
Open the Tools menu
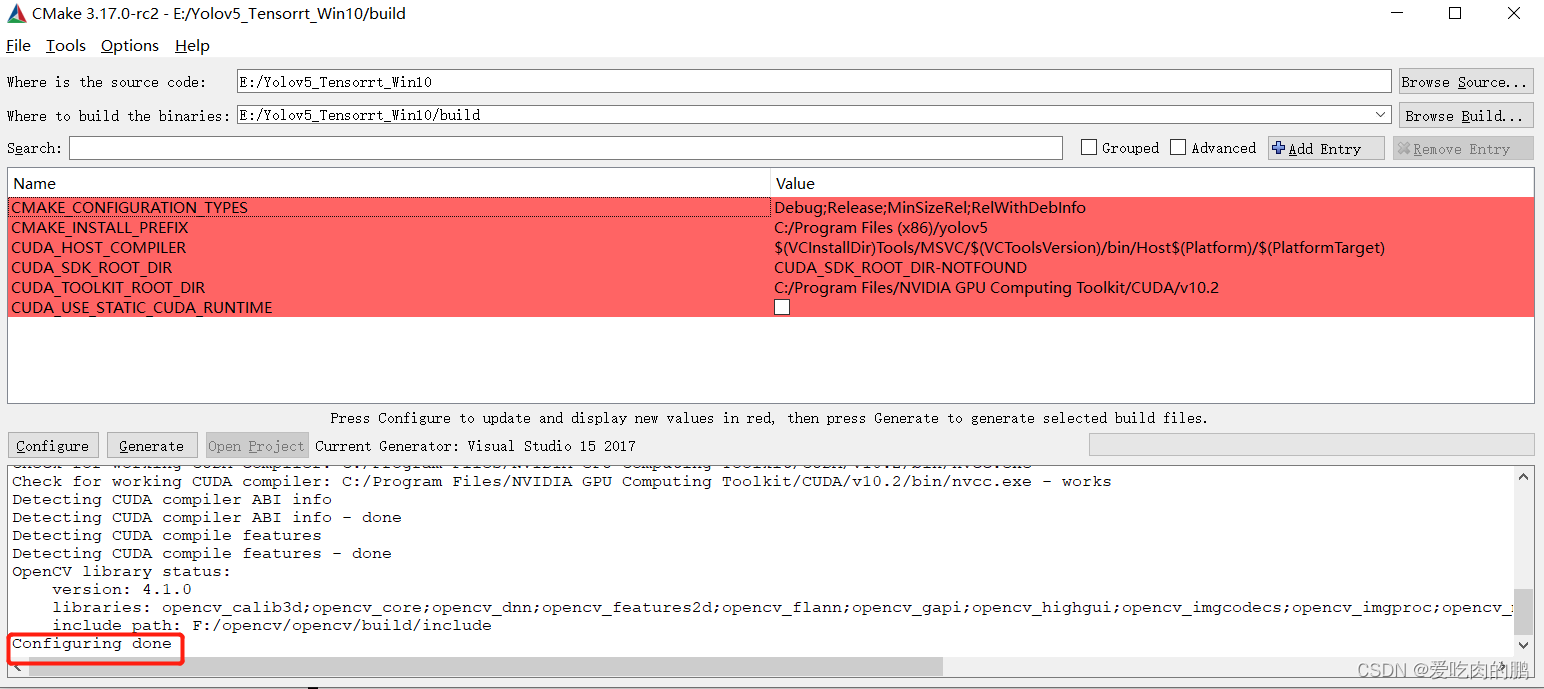pos(66,46)
